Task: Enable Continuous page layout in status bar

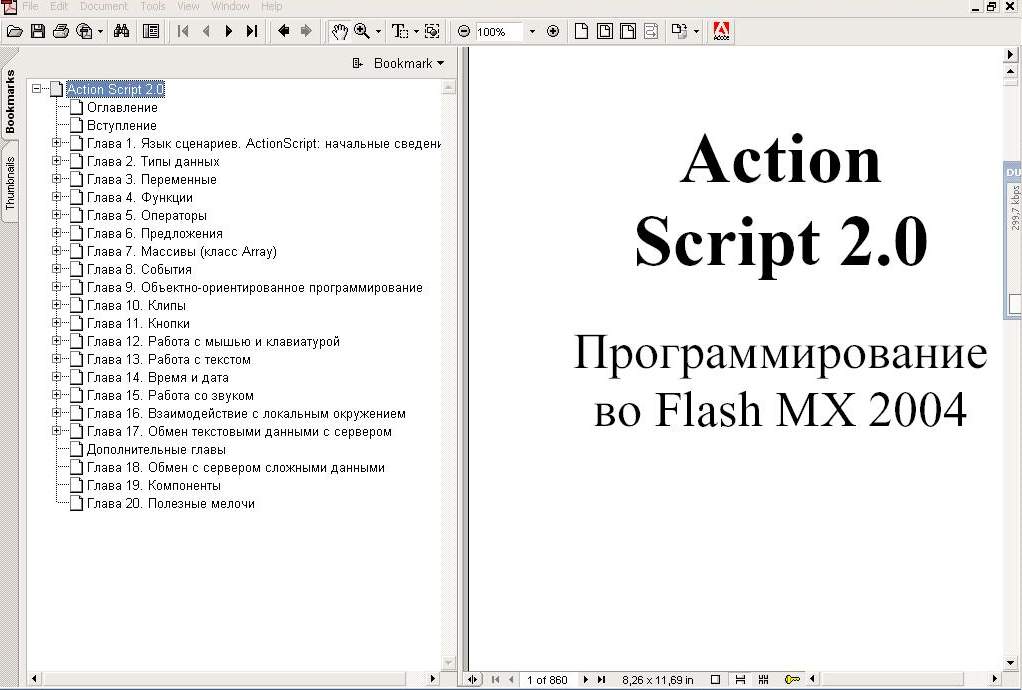Action: (740, 680)
